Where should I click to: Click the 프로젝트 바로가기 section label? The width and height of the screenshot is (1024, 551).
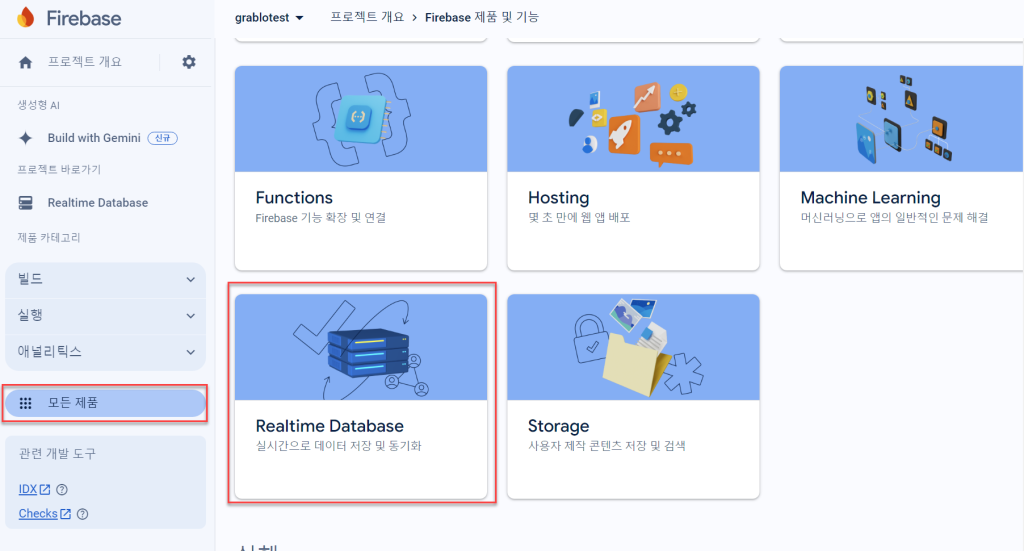pyautogui.click(x=59, y=170)
